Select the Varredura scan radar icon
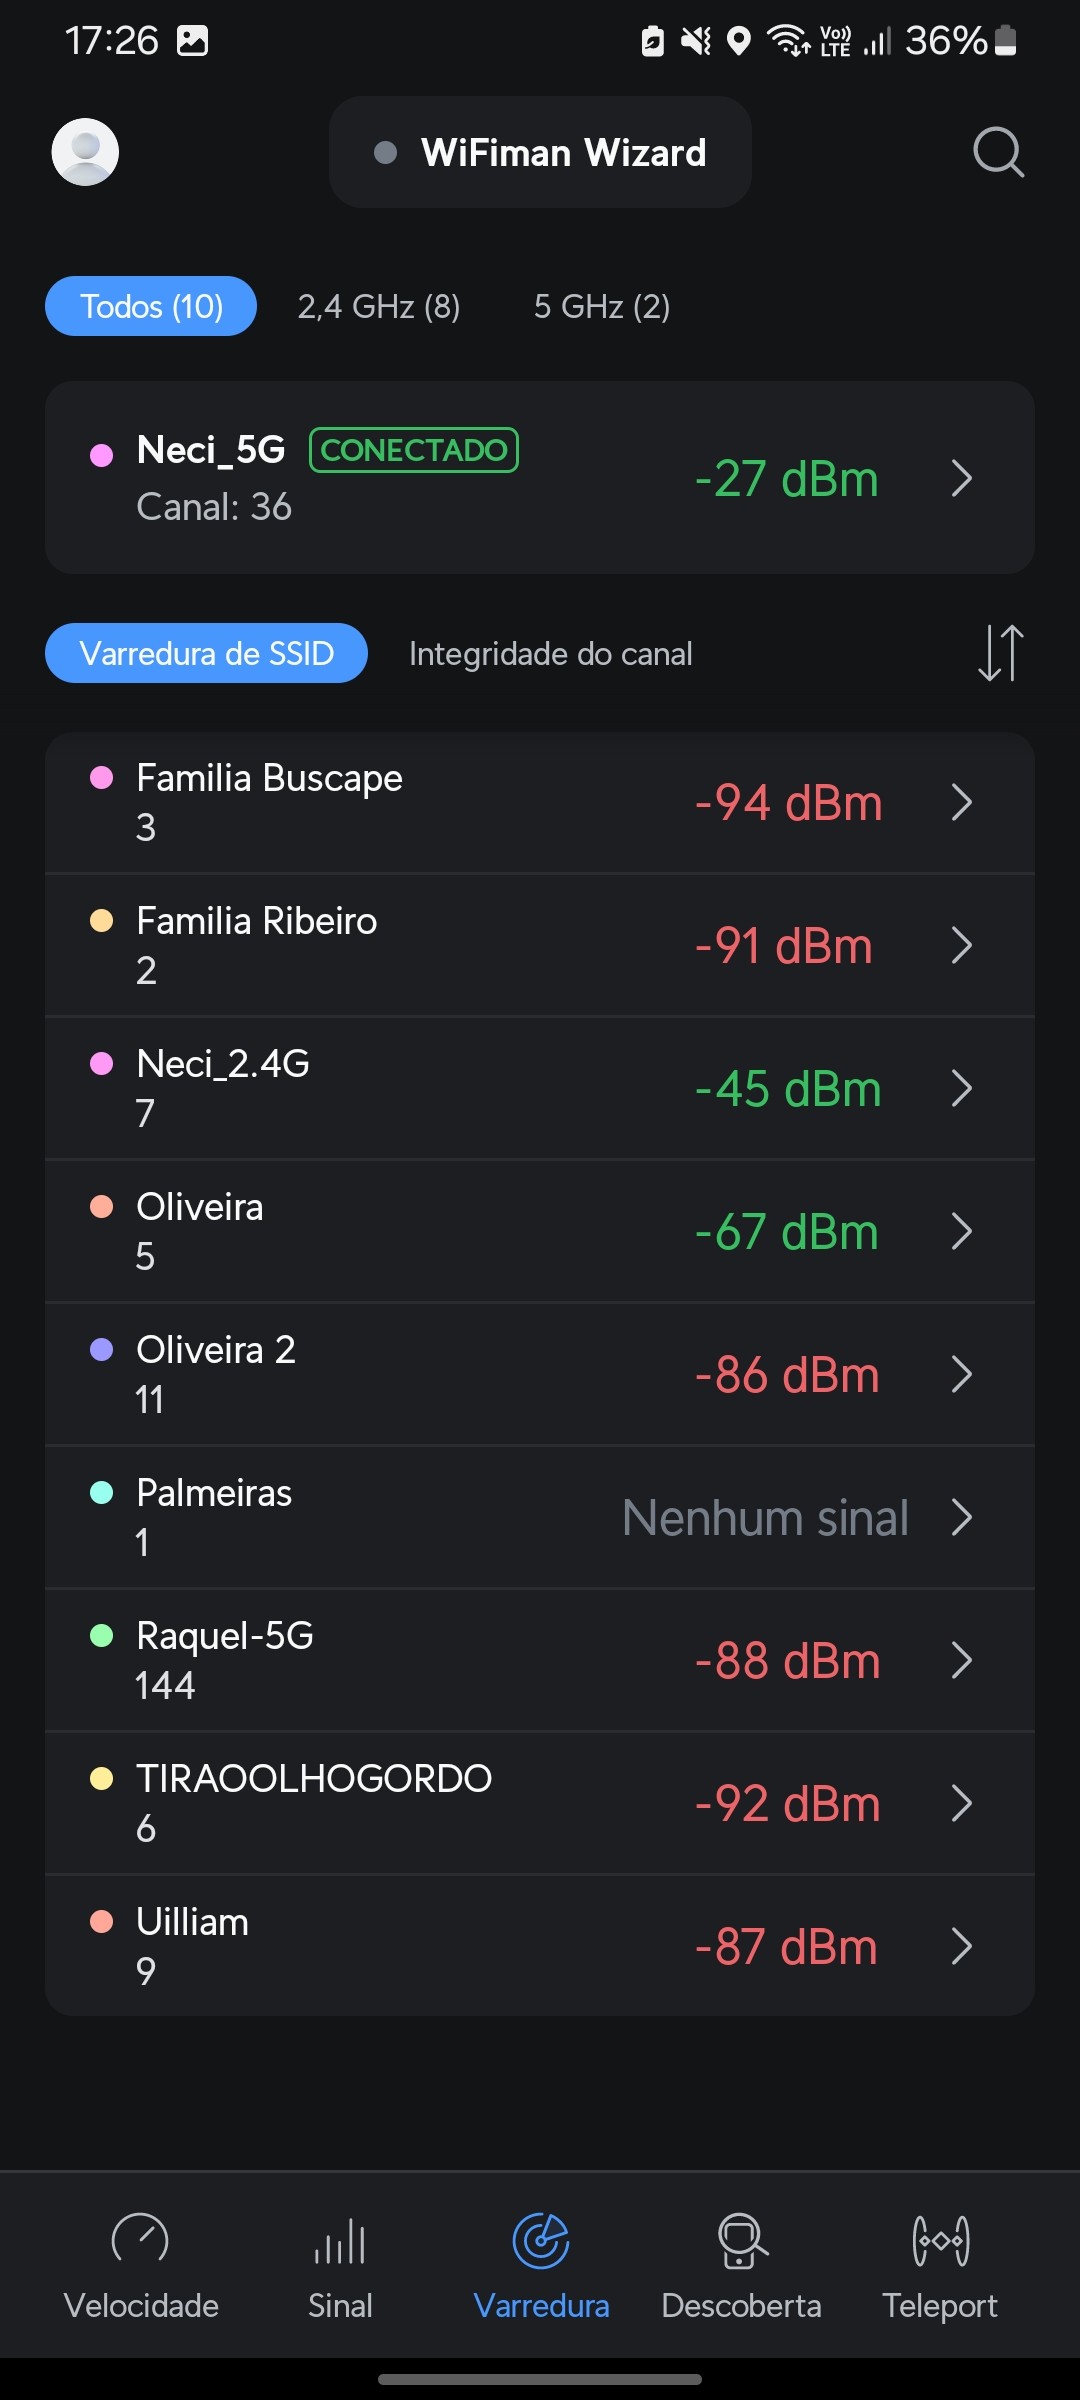The height and width of the screenshot is (2400, 1080). tap(541, 2240)
